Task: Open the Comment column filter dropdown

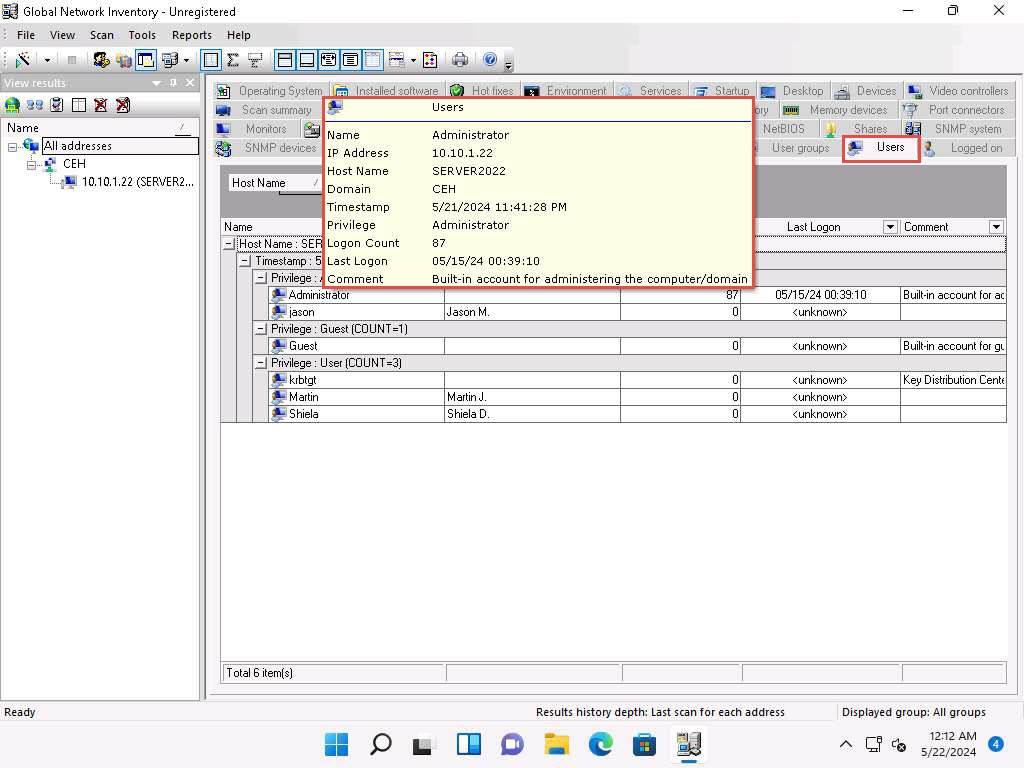Action: (995, 227)
